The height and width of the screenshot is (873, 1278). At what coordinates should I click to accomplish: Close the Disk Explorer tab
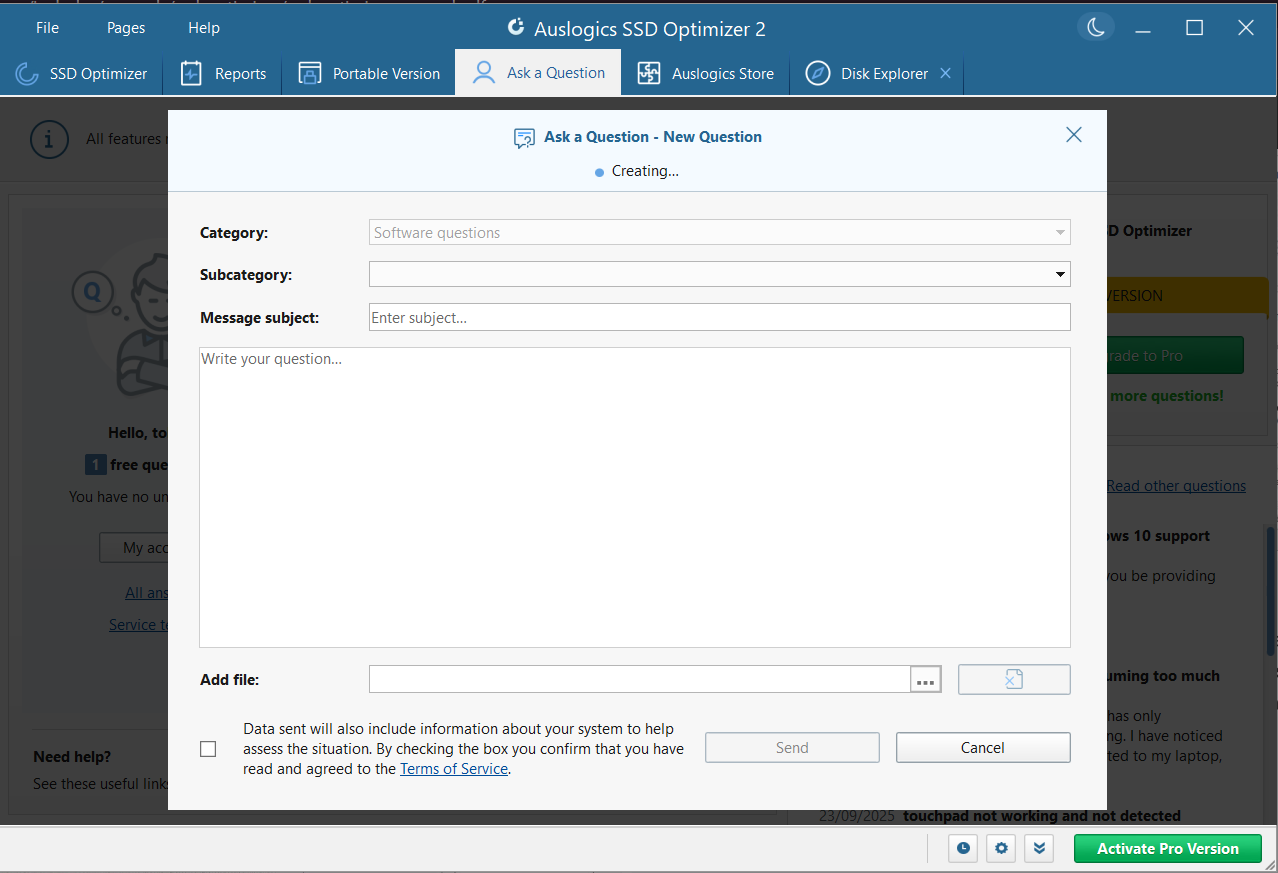945,73
